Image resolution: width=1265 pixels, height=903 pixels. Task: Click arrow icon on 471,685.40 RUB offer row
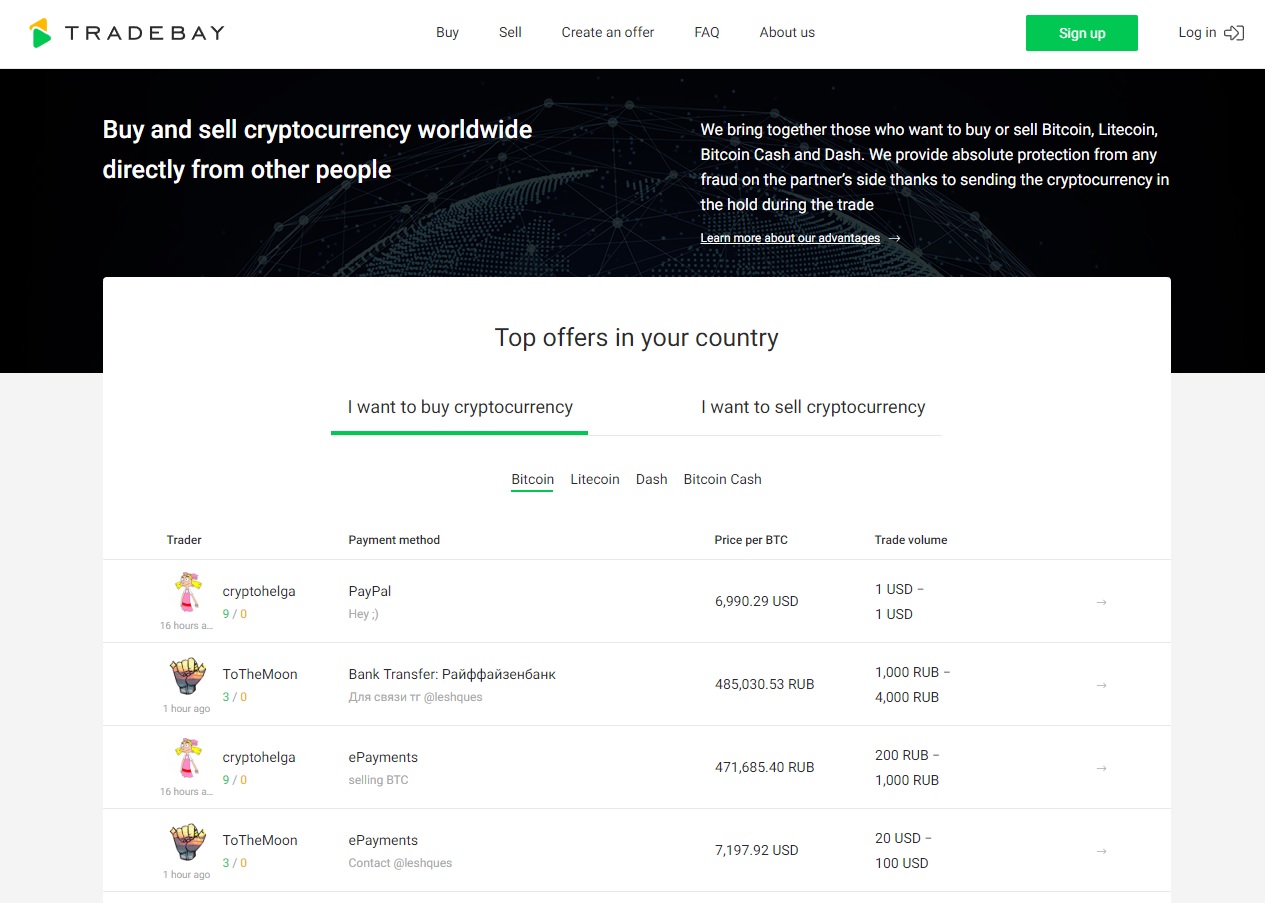1101,768
